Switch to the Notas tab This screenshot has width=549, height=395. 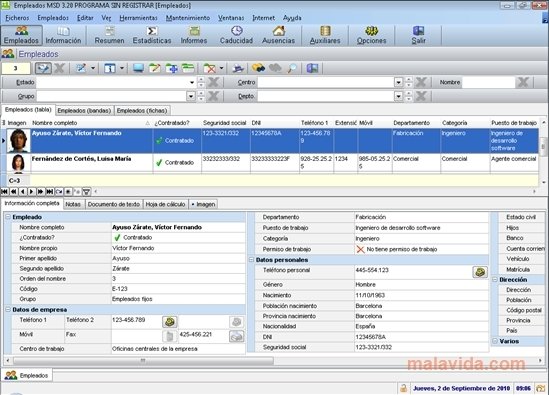(73, 204)
